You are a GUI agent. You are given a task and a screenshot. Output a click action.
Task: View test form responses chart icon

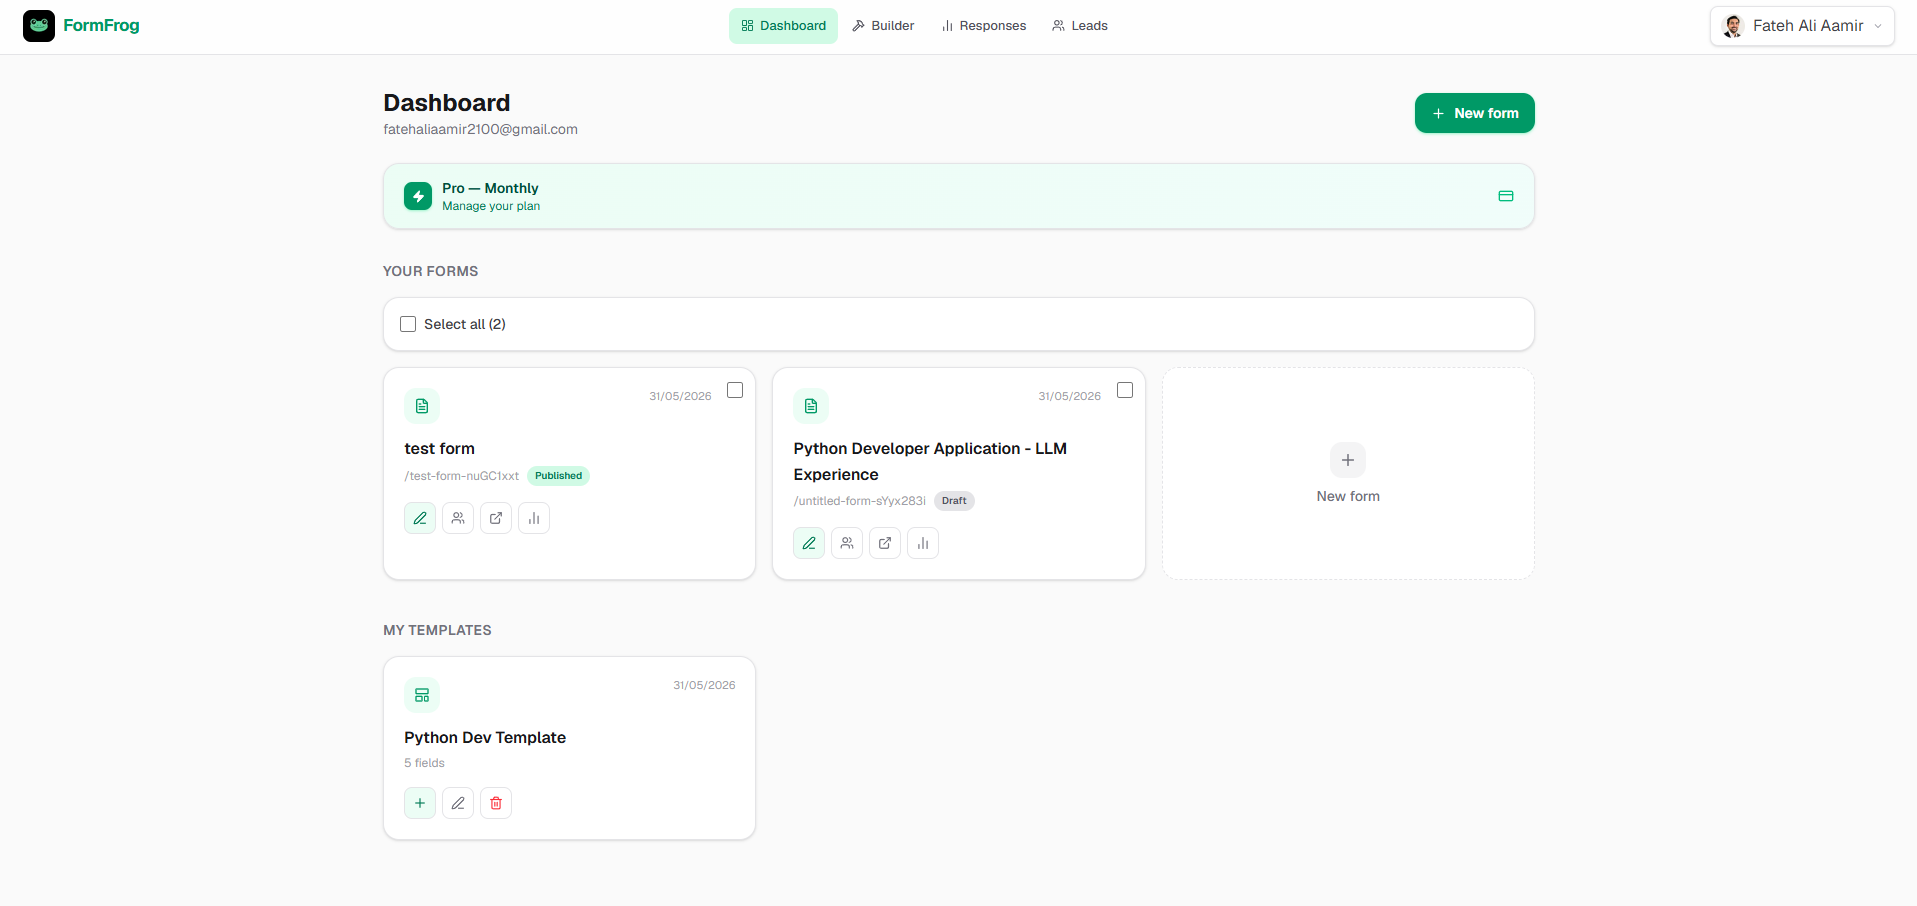(x=534, y=518)
